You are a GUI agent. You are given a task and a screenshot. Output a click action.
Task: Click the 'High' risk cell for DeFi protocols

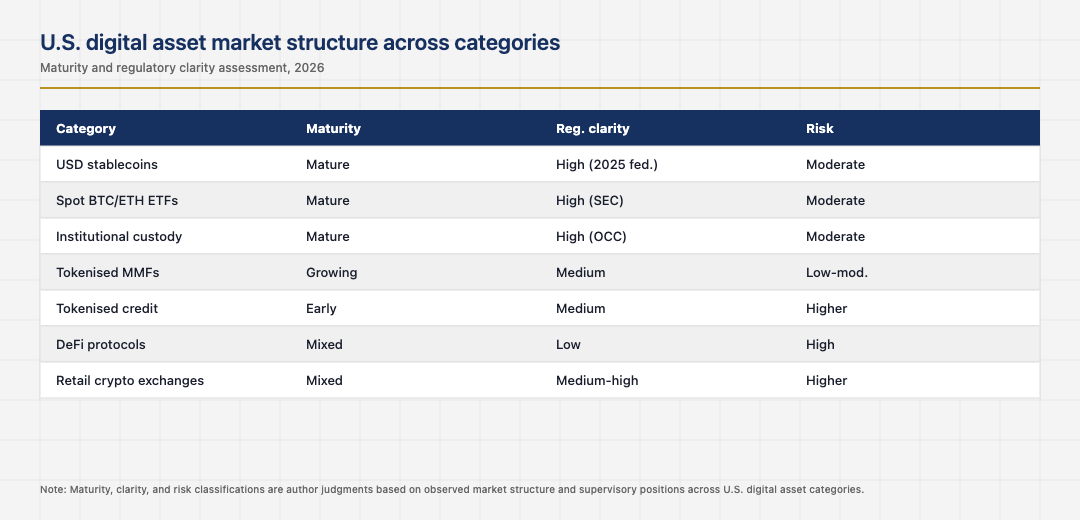pos(820,344)
